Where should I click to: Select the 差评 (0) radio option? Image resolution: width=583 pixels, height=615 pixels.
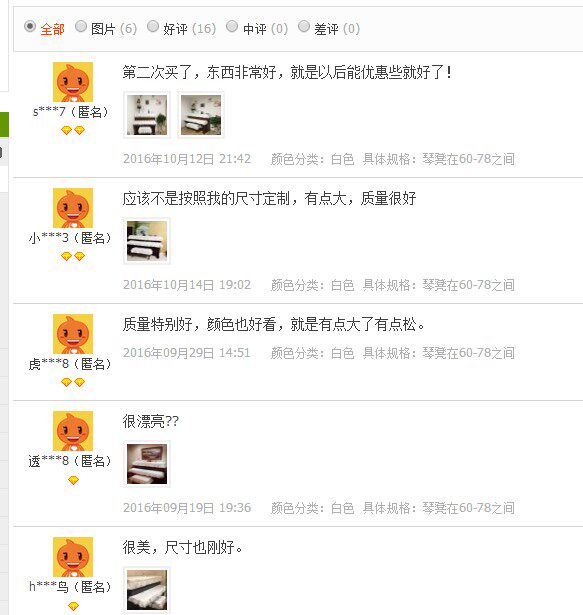tap(304, 27)
